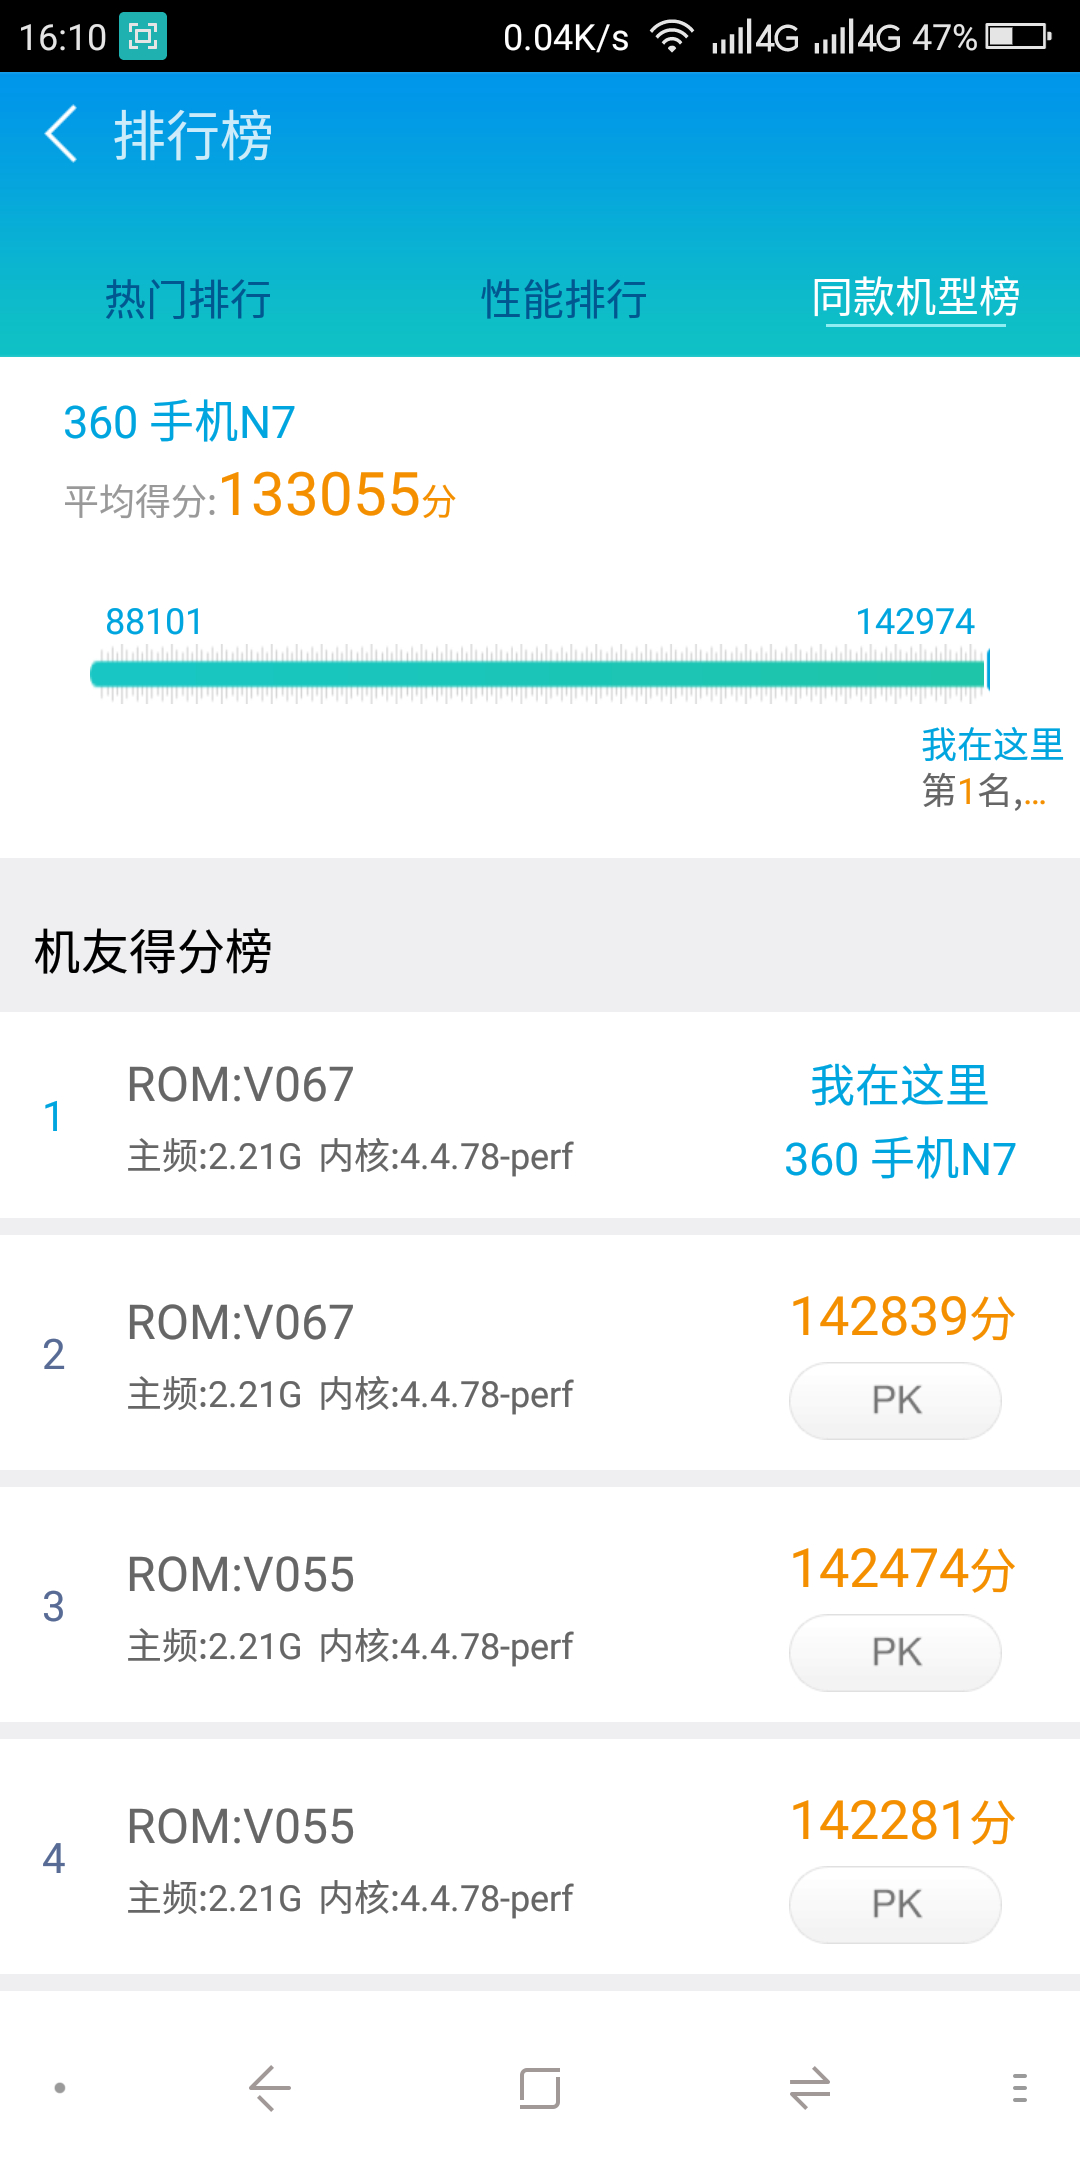Tap the 我在这里 rank marker under the bar
Viewport: 1080px width, 2160px height.
click(991, 746)
